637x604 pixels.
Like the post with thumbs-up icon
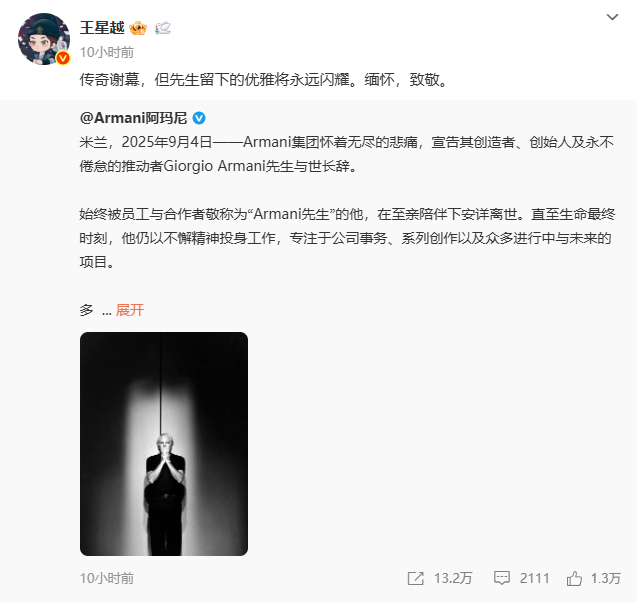(x=574, y=578)
